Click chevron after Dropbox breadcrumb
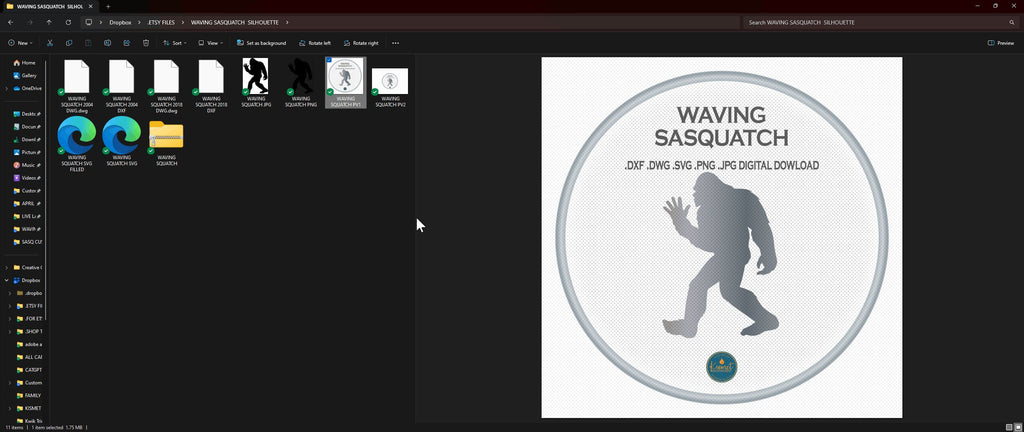The image size is (1024, 432). click(x=139, y=22)
